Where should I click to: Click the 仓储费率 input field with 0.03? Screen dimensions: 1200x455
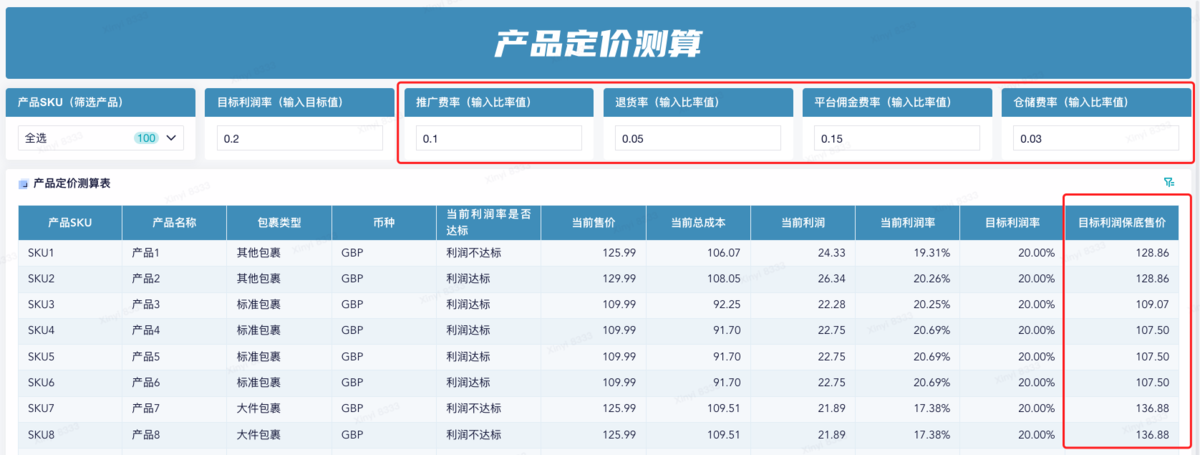1096,138
